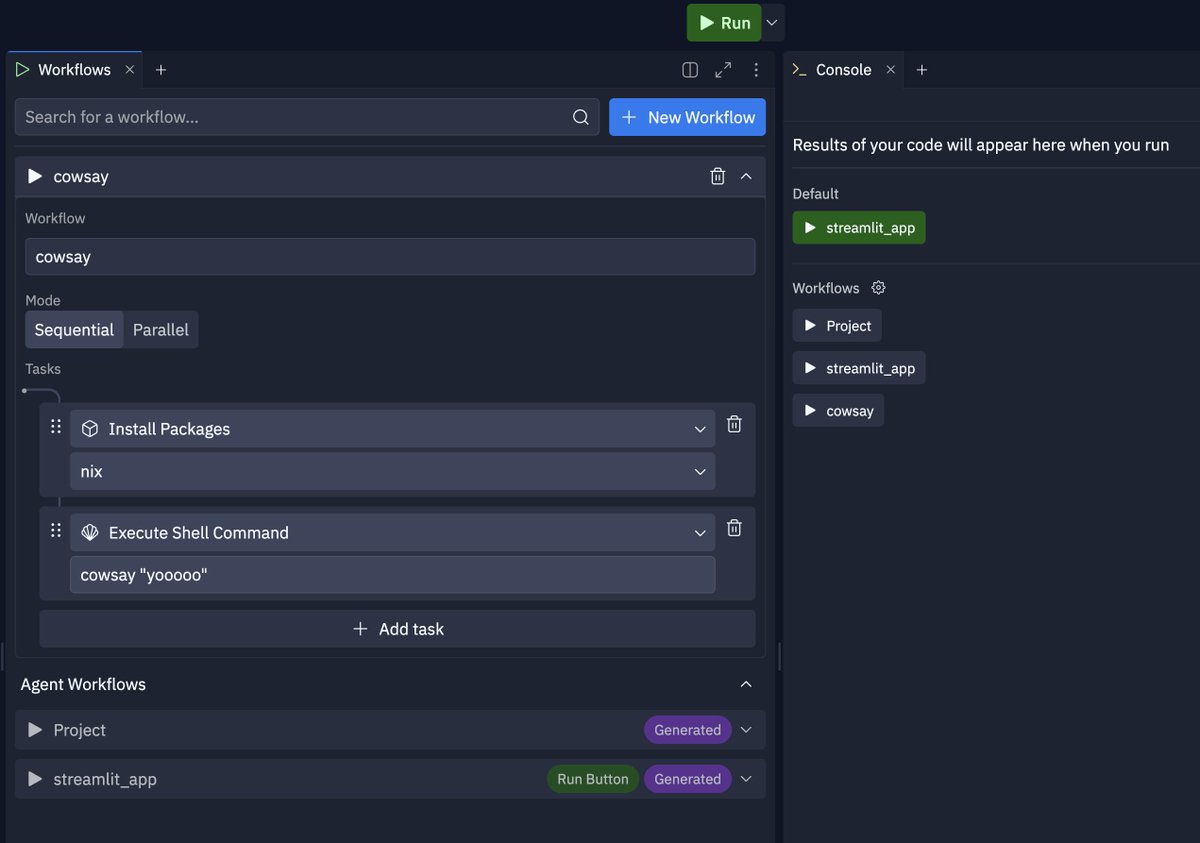Open the nix dropdown under Install Packages
Screen dimensions: 1200x843
(x=699, y=470)
